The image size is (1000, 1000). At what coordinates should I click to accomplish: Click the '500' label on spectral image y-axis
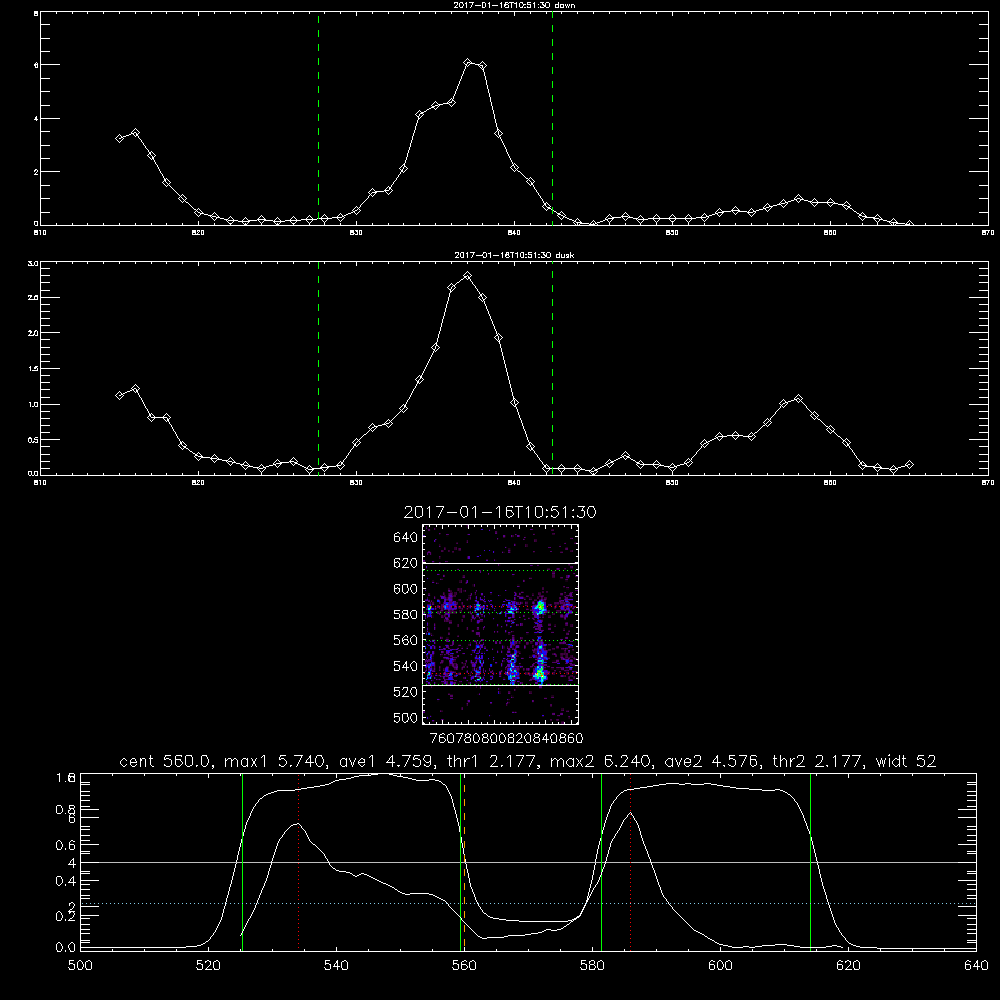click(x=406, y=717)
